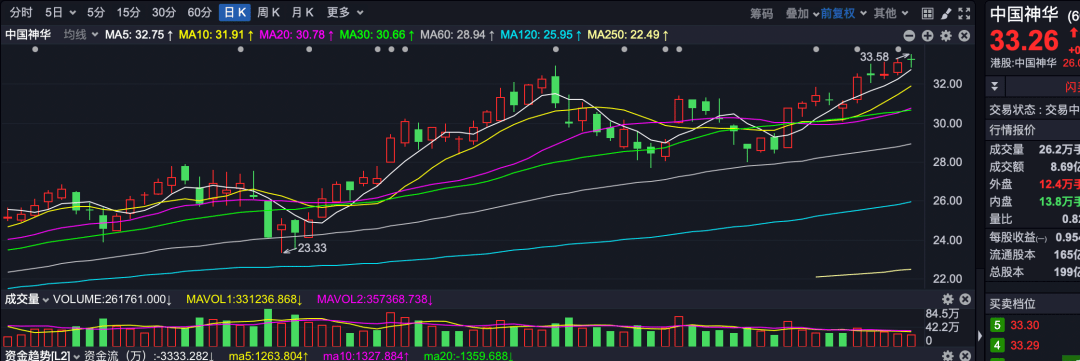Close the moving average indicator row
The width and height of the screenshot is (1080, 361).
coord(964,35)
